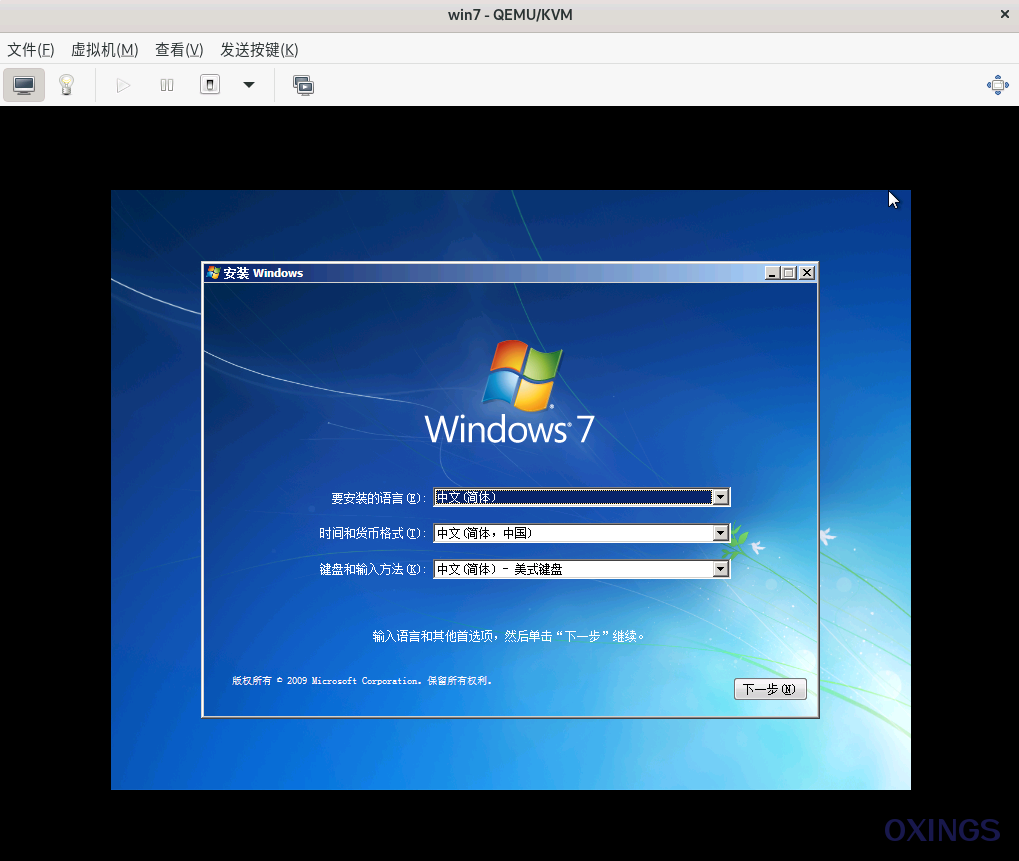Viewport: 1019px width, 861px height.
Task: Open the 文件(F) menu
Action: [x=31, y=50]
